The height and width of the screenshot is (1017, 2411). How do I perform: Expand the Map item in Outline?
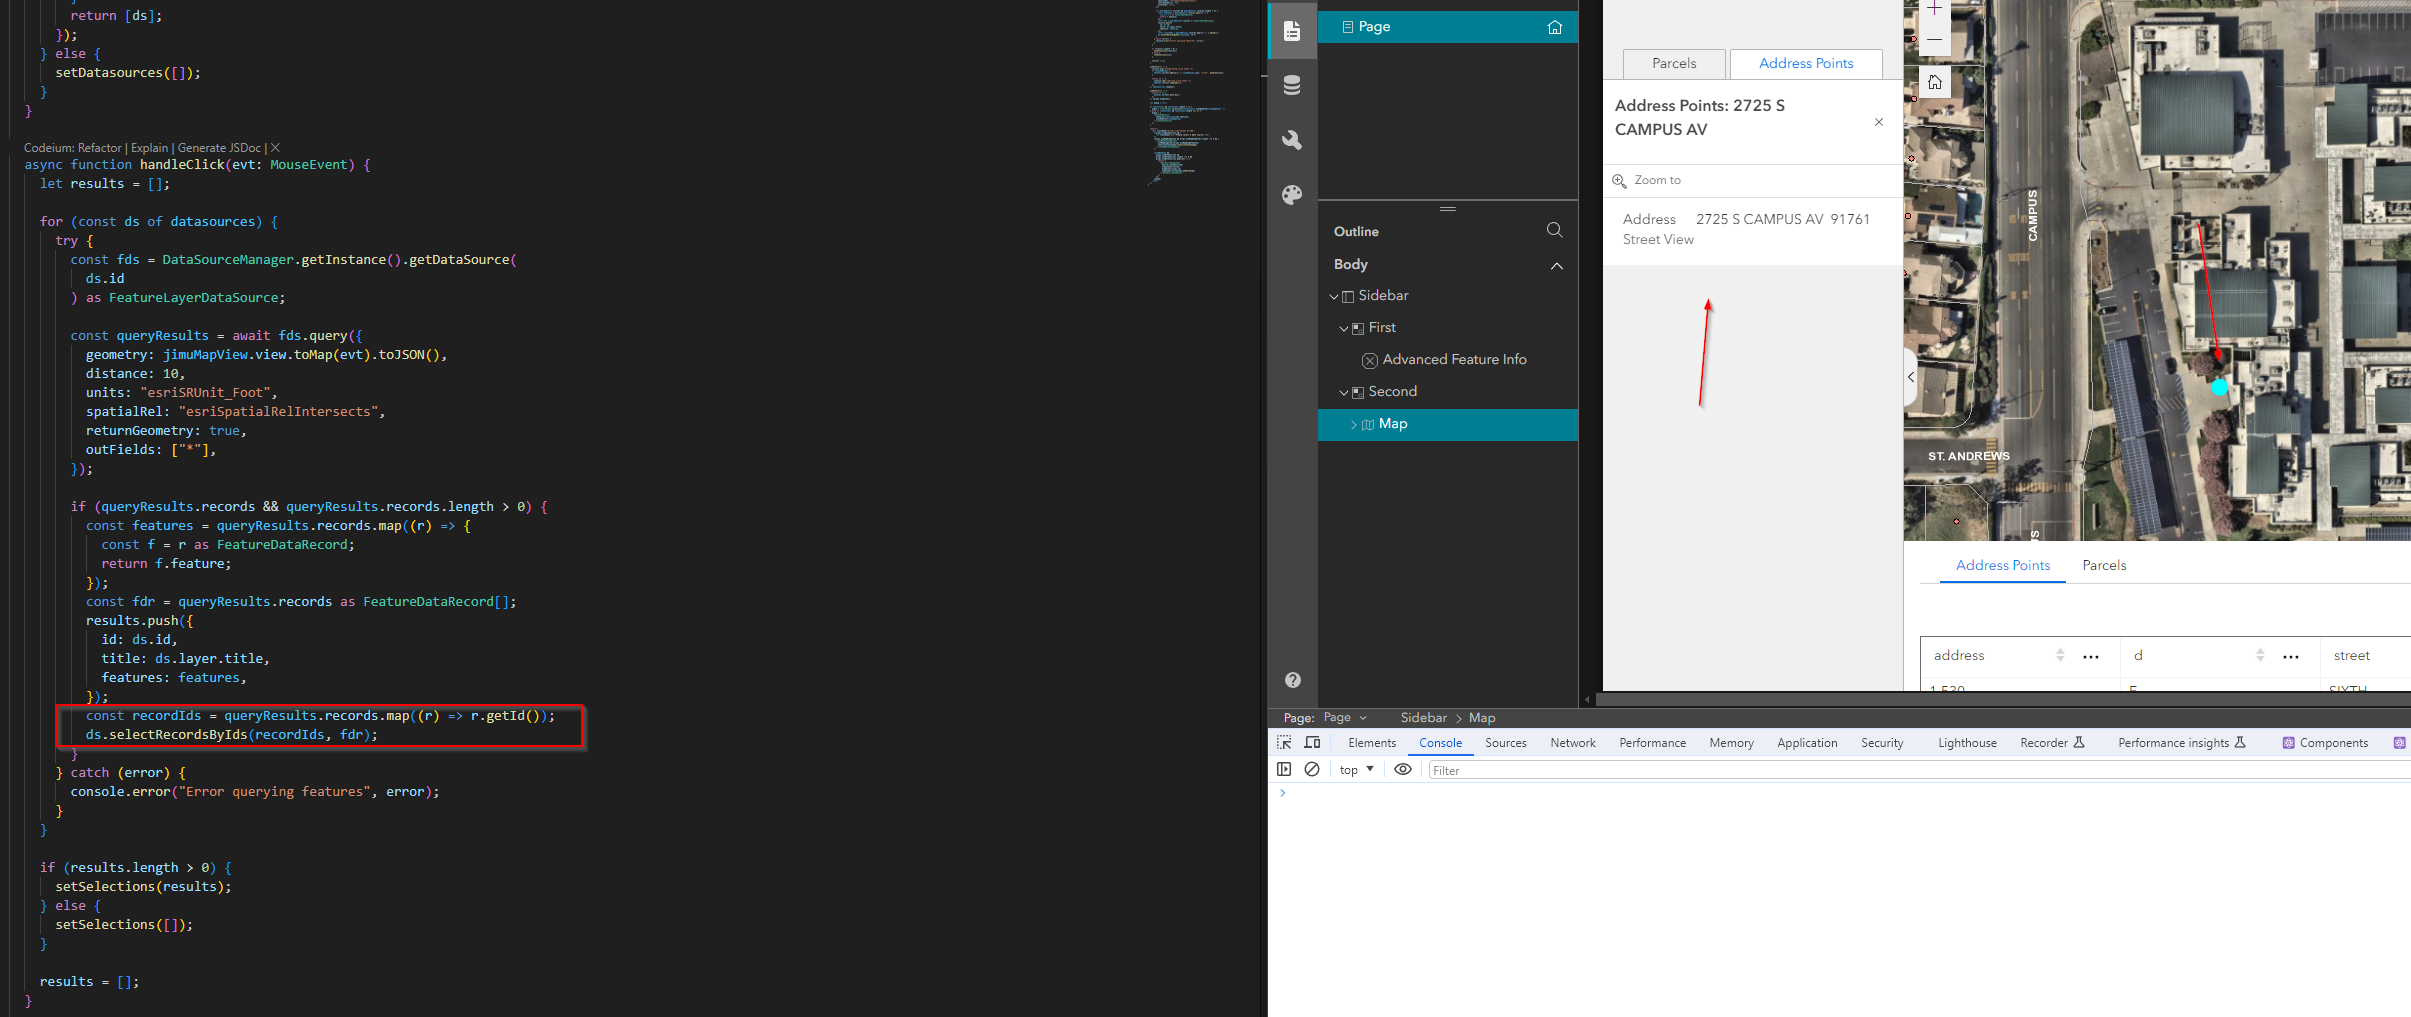1352,424
